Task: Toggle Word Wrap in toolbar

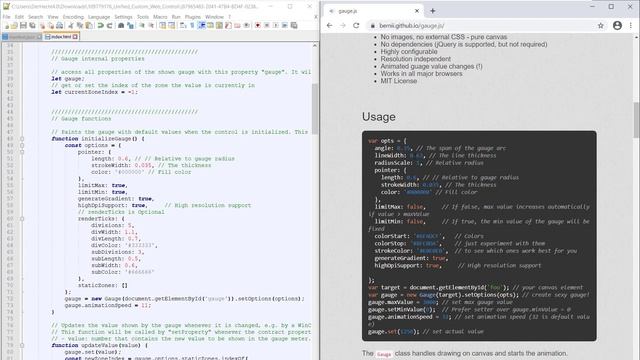Action: pos(183,25)
